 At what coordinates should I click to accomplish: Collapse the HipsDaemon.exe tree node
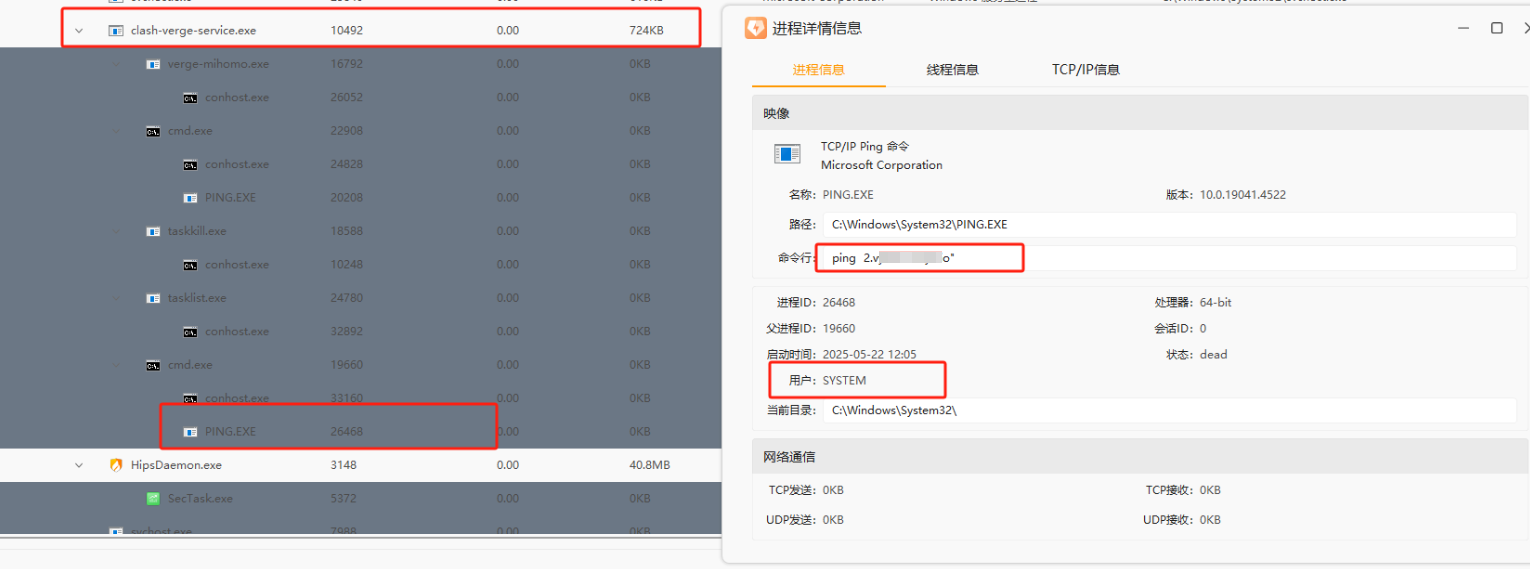click(79, 465)
